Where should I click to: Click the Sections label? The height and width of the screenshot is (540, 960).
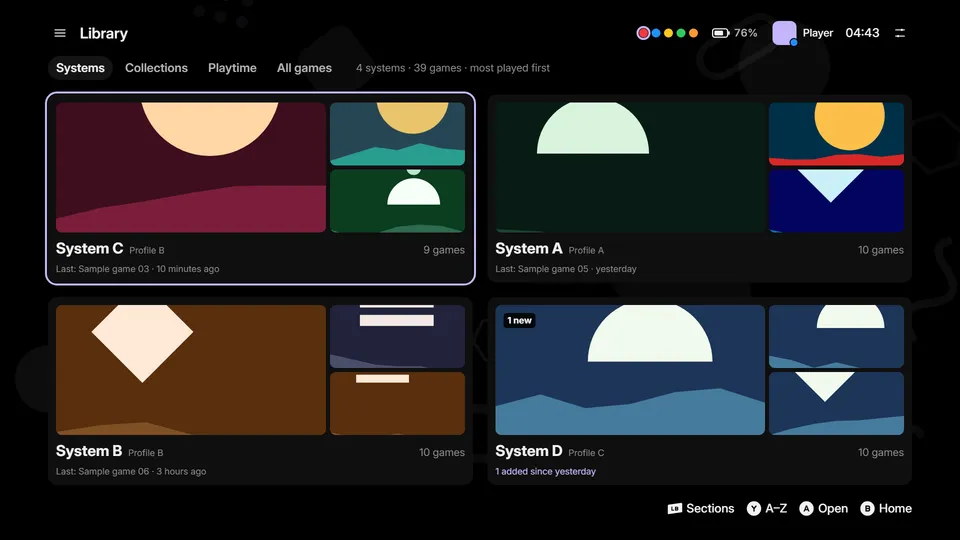(710, 509)
